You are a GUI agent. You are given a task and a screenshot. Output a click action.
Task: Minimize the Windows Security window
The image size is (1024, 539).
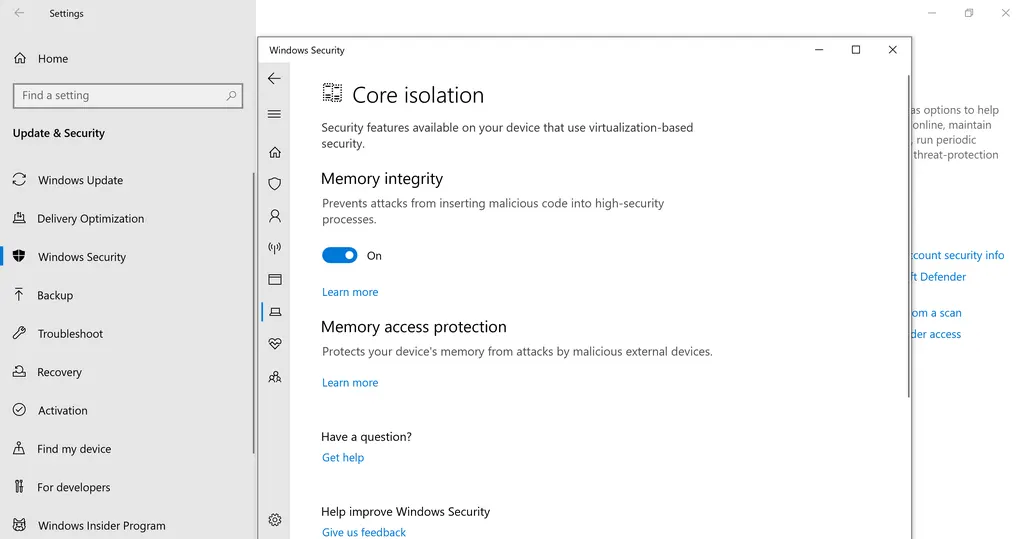819,50
